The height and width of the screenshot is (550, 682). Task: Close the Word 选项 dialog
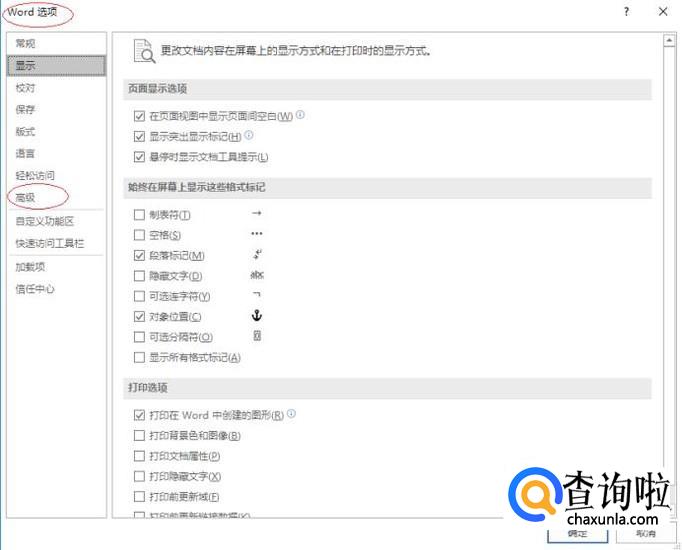tap(663, 12)
